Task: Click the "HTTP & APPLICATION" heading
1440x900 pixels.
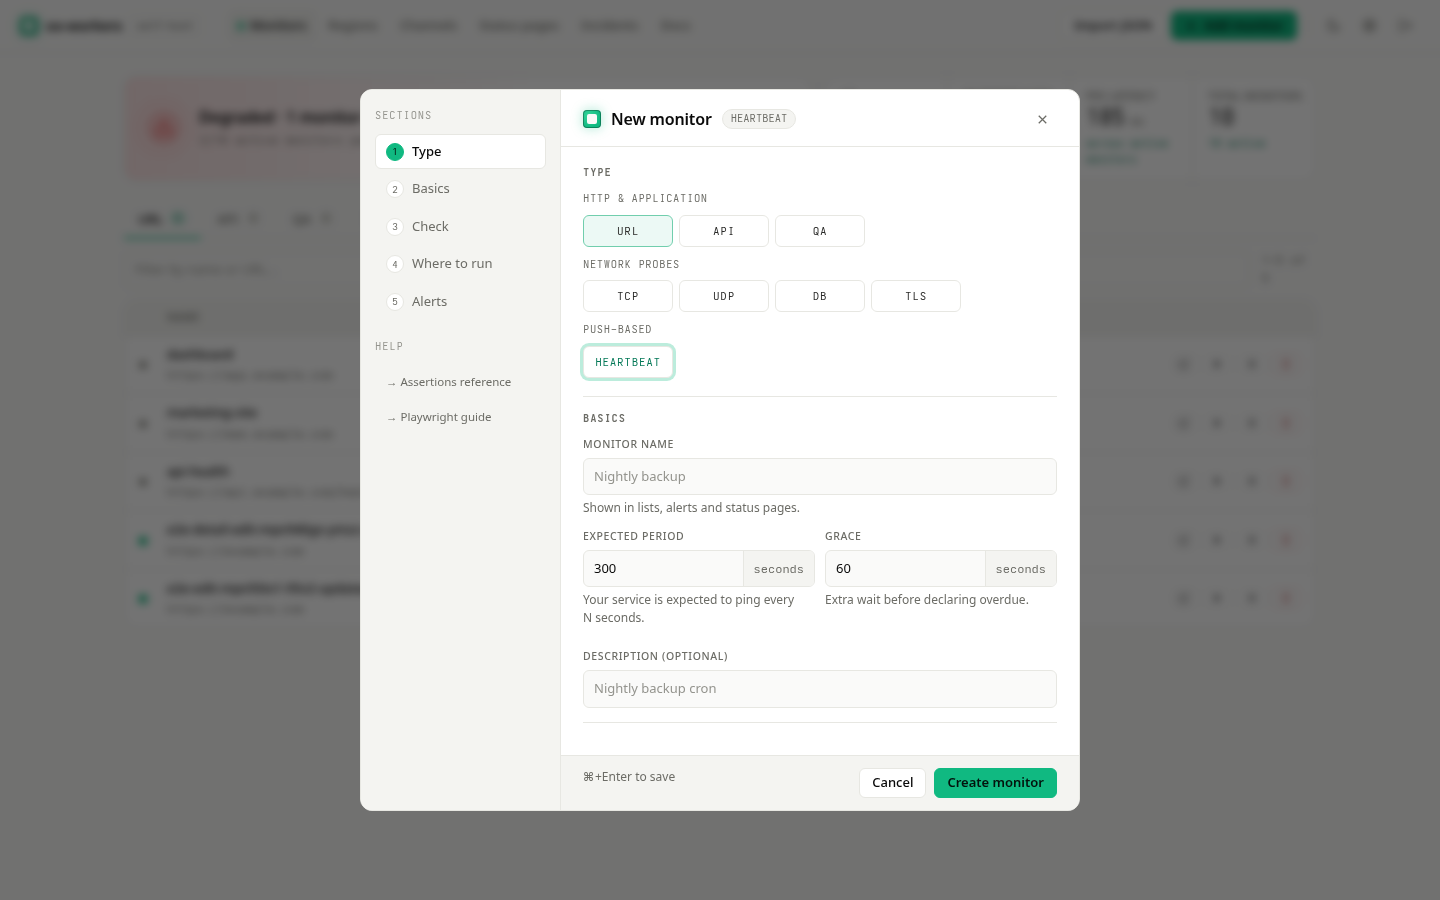Action: (x=645, y=199)
